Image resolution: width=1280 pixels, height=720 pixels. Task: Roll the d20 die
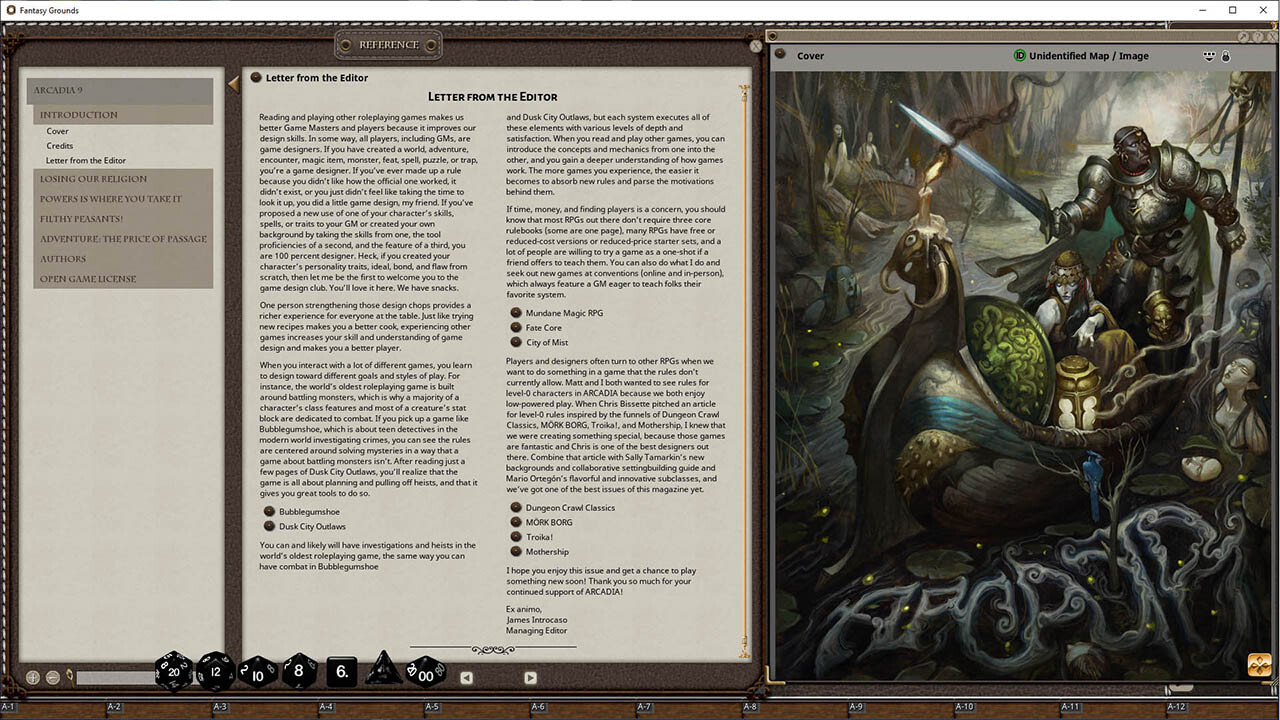point(174,671)
